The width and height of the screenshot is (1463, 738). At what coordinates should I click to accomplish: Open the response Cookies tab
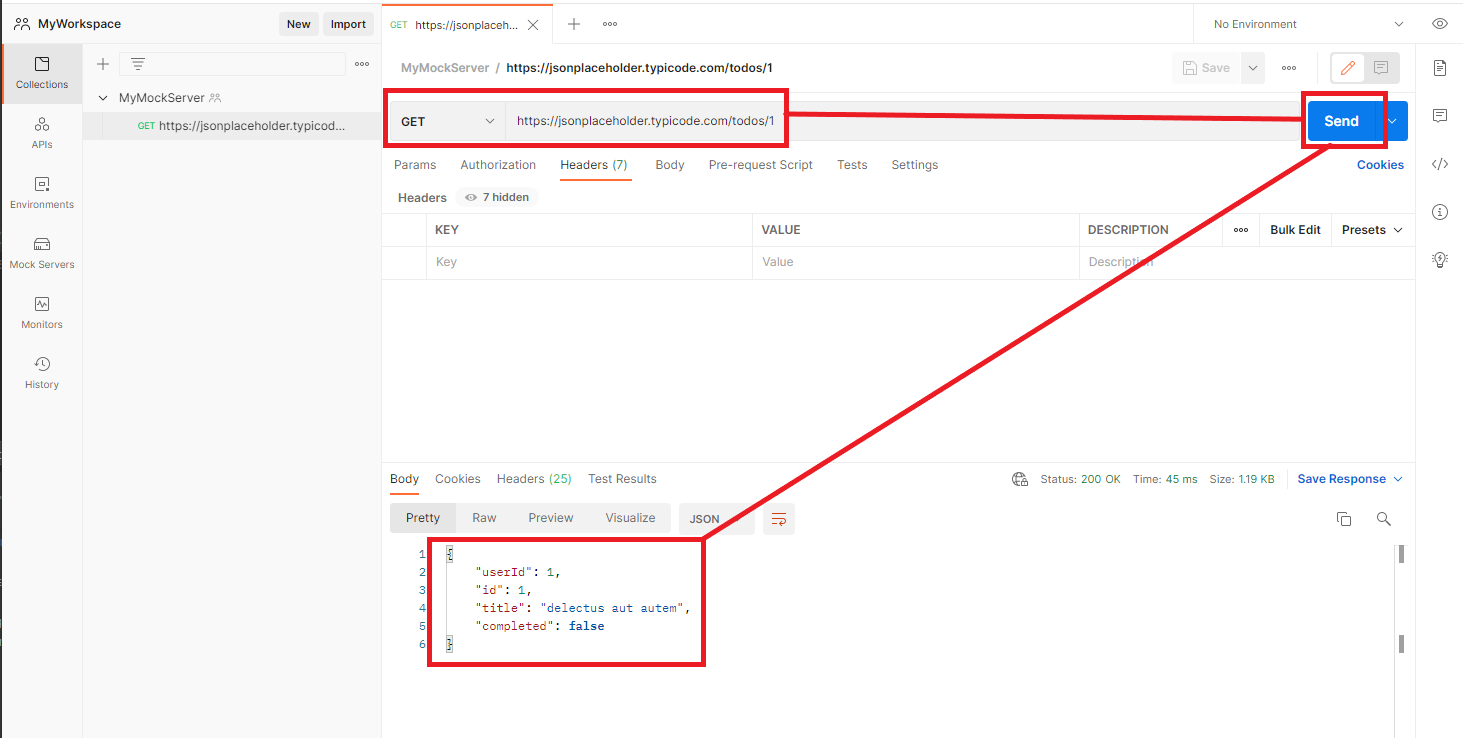(x=458, y=479)
